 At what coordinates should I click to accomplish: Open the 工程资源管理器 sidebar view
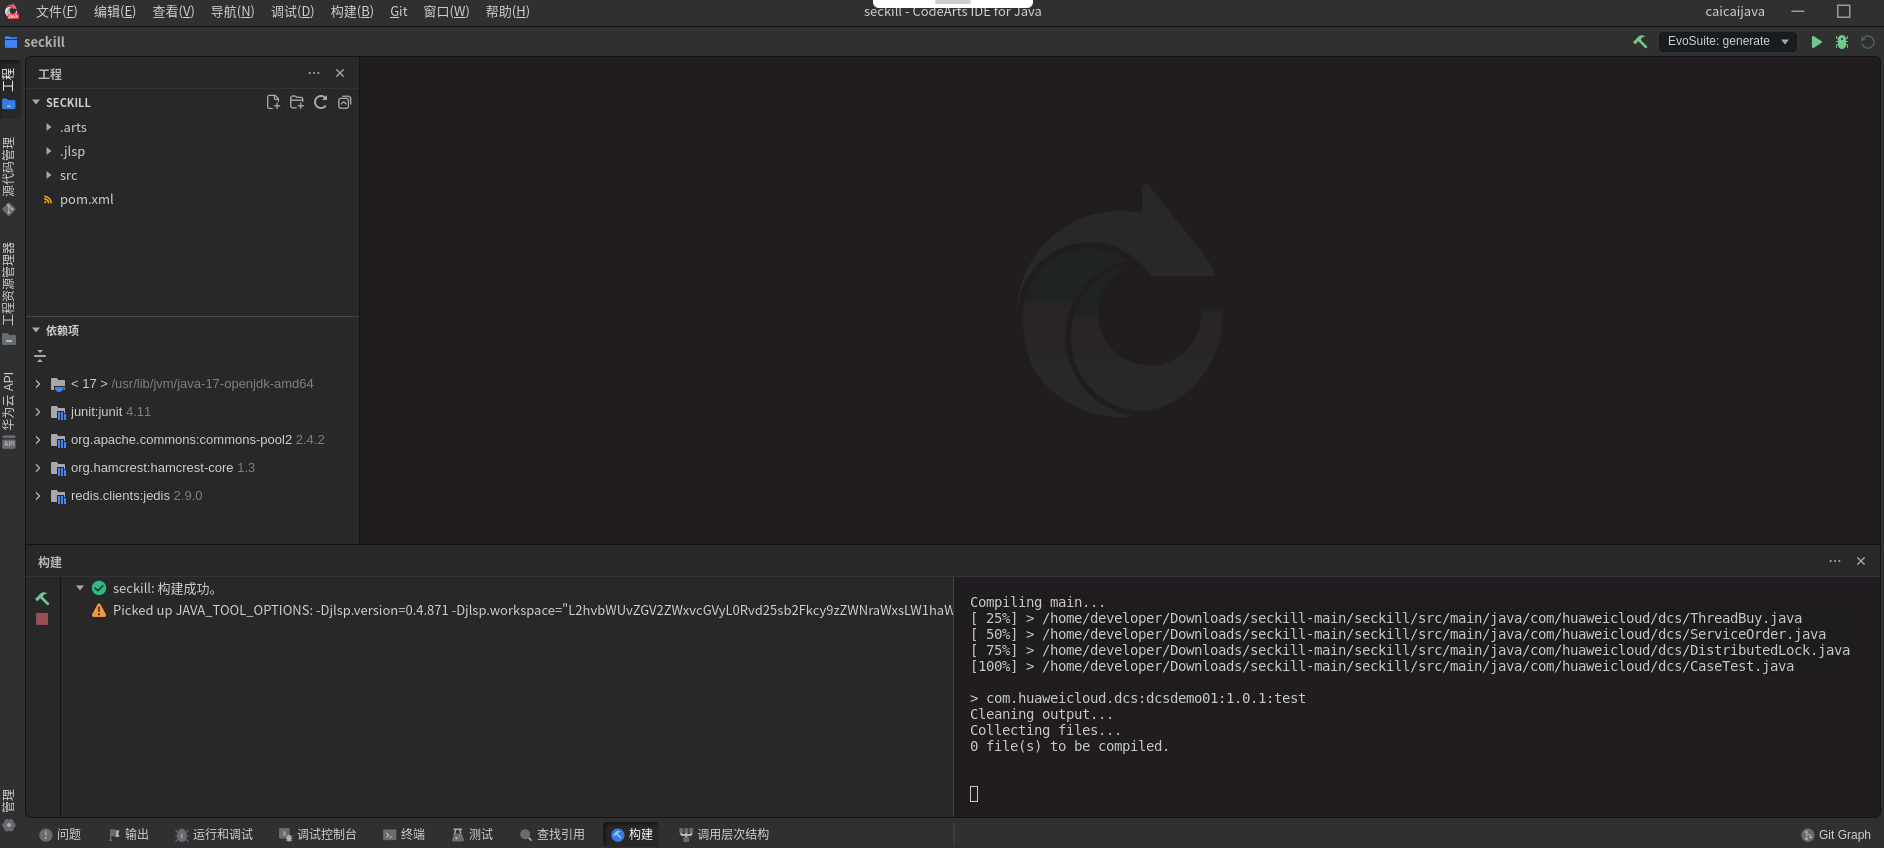9,293
